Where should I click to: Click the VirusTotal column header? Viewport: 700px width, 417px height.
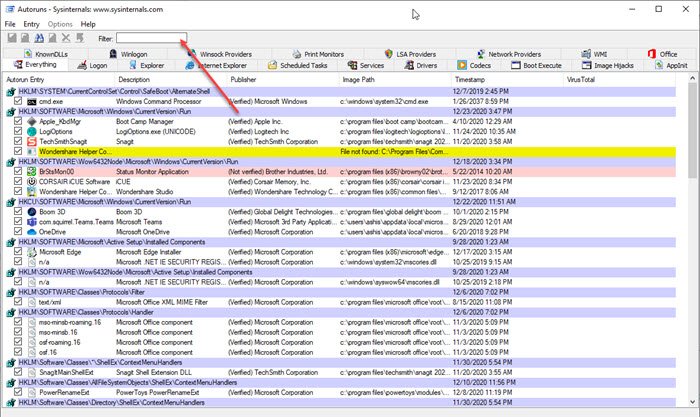point(619,80)
